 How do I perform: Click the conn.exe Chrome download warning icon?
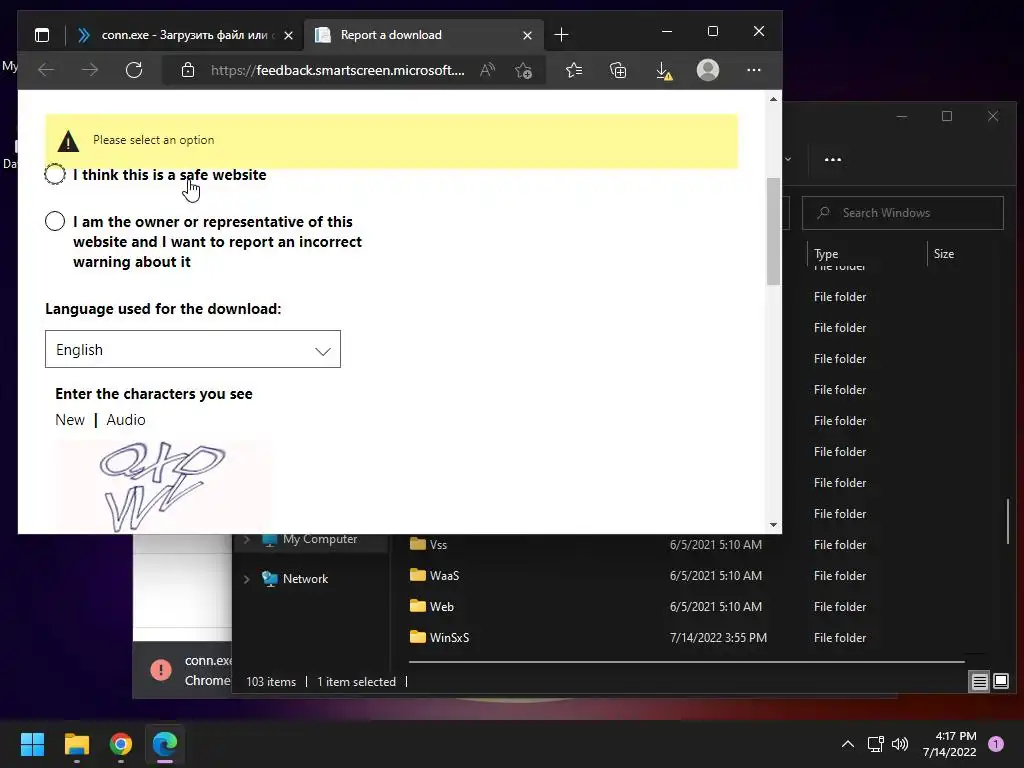tap(161, 669)
